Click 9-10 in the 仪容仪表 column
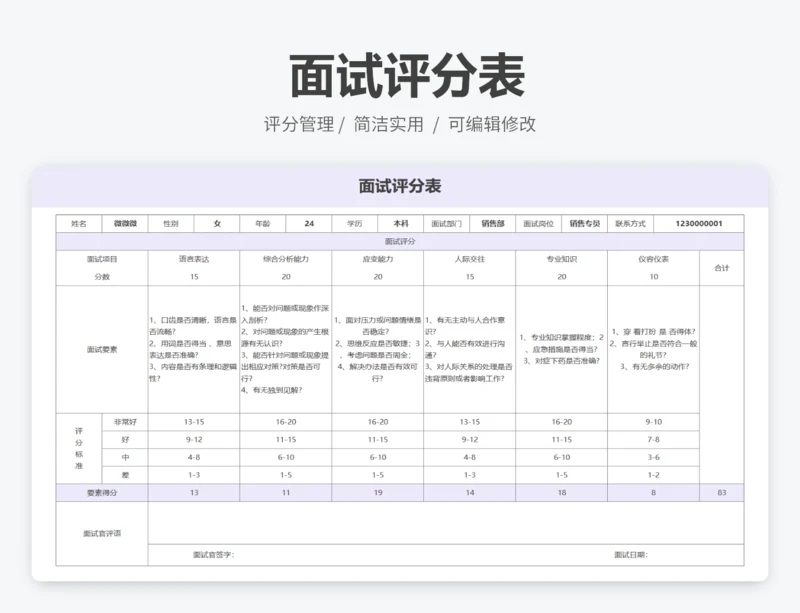Image resolution: width=800 pixels, height=613 pixels. click(x=654, y=422)
